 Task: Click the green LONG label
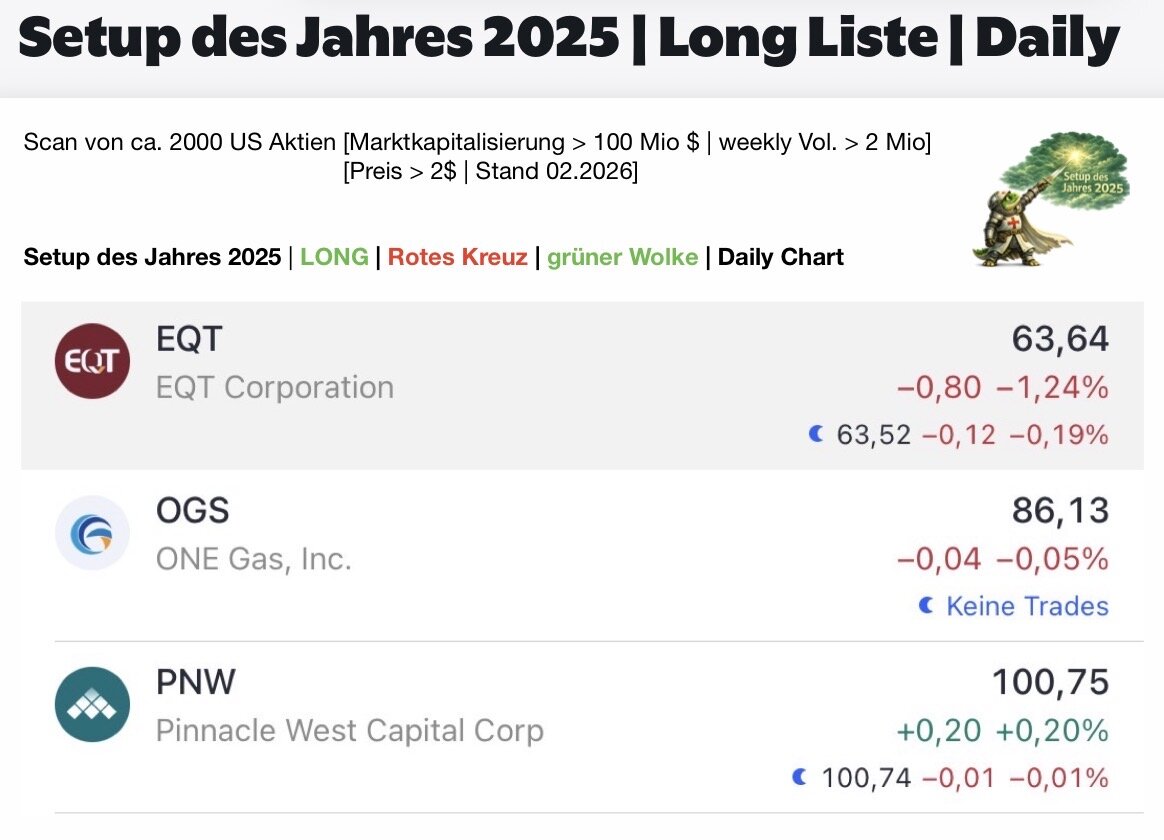pos(334,257)
